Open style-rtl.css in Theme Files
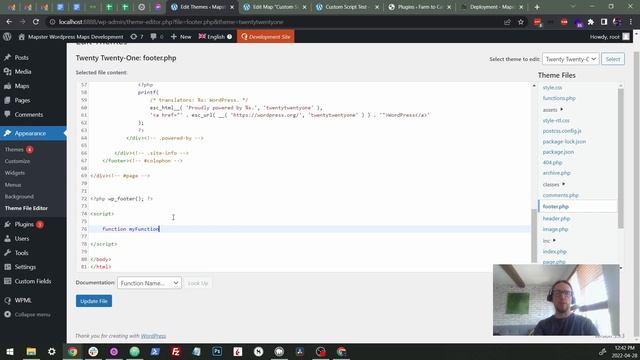640x360 pixels. 556,120
